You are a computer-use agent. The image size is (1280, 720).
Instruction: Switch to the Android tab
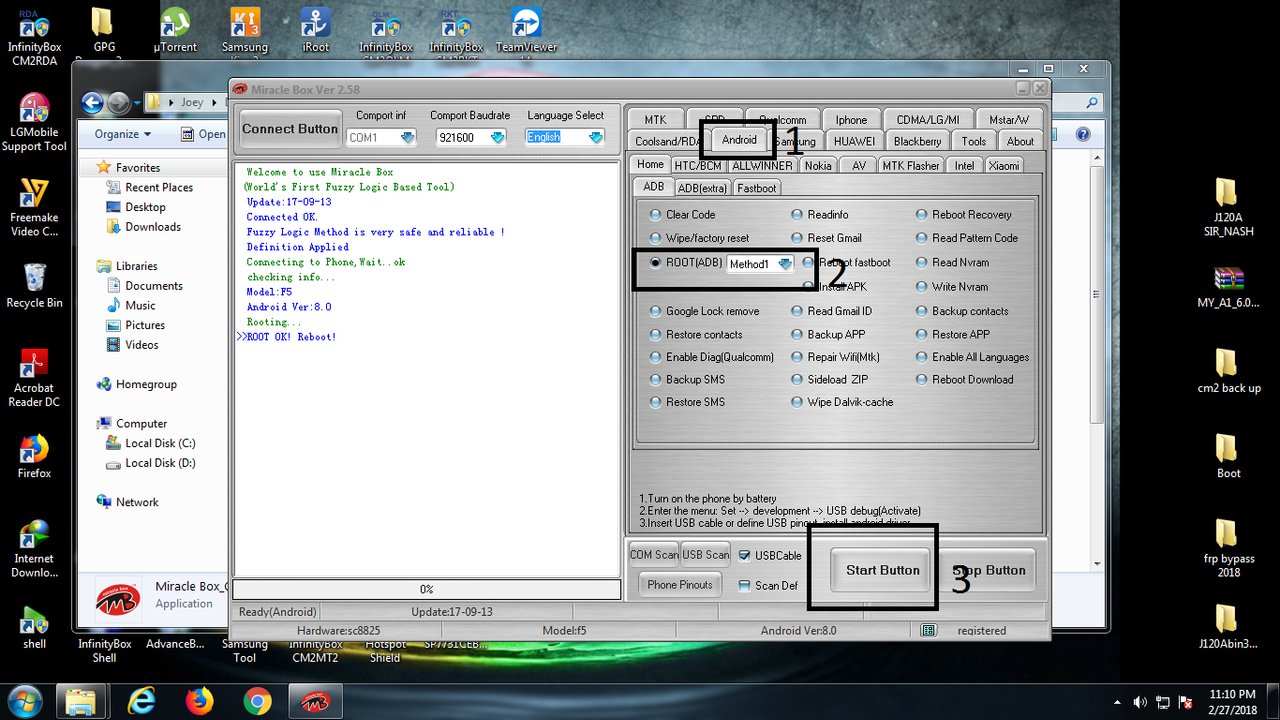tap(740, 140)
